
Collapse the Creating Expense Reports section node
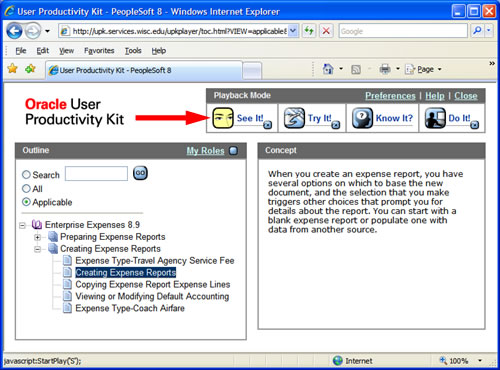(x=37, y=249)
